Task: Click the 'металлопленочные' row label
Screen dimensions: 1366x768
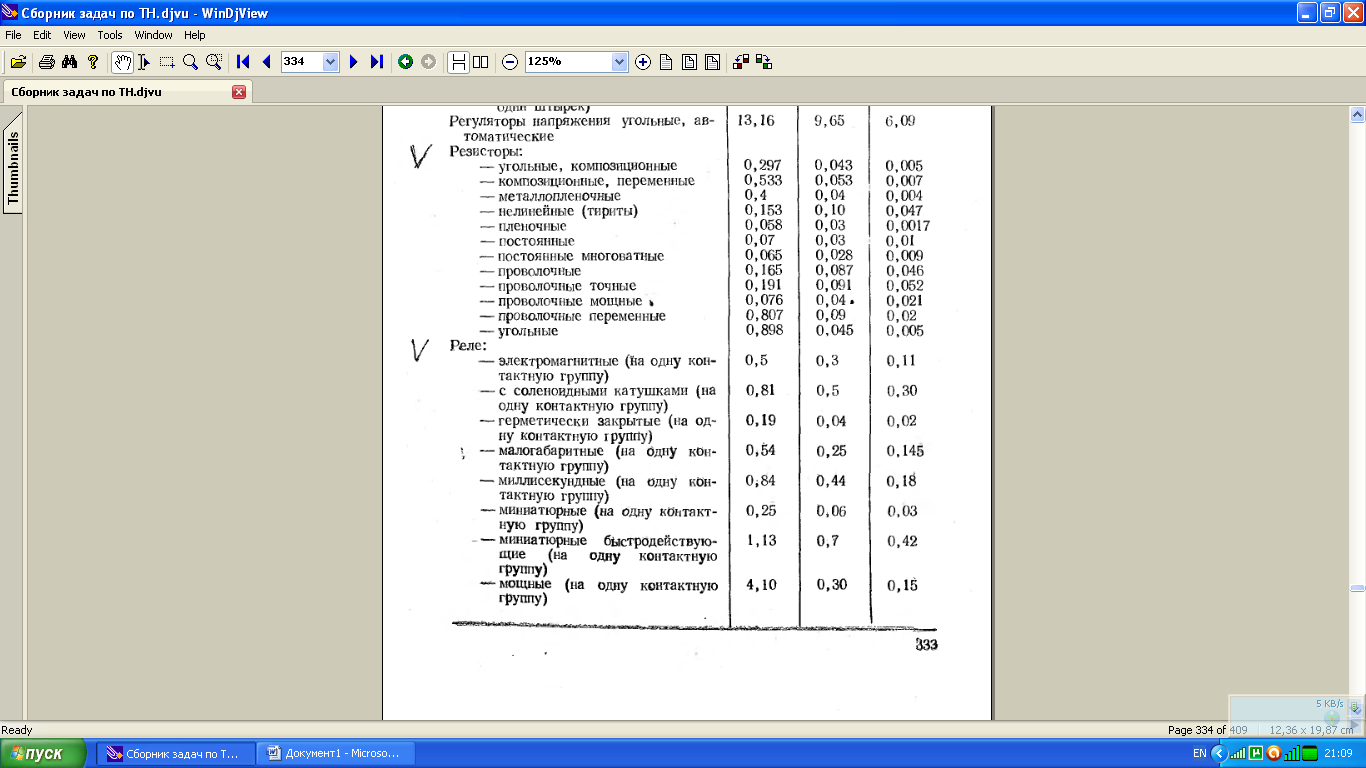Action: tap(558, 196)
